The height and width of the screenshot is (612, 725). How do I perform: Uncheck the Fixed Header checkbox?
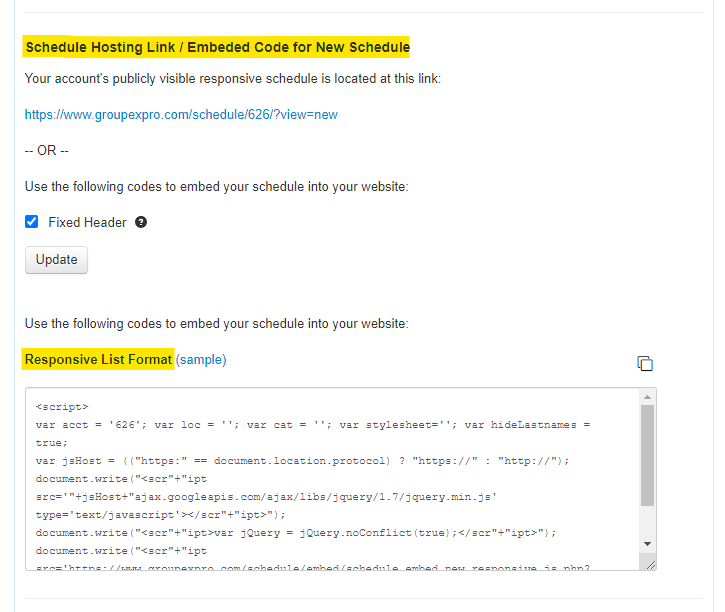coord(31,222)
